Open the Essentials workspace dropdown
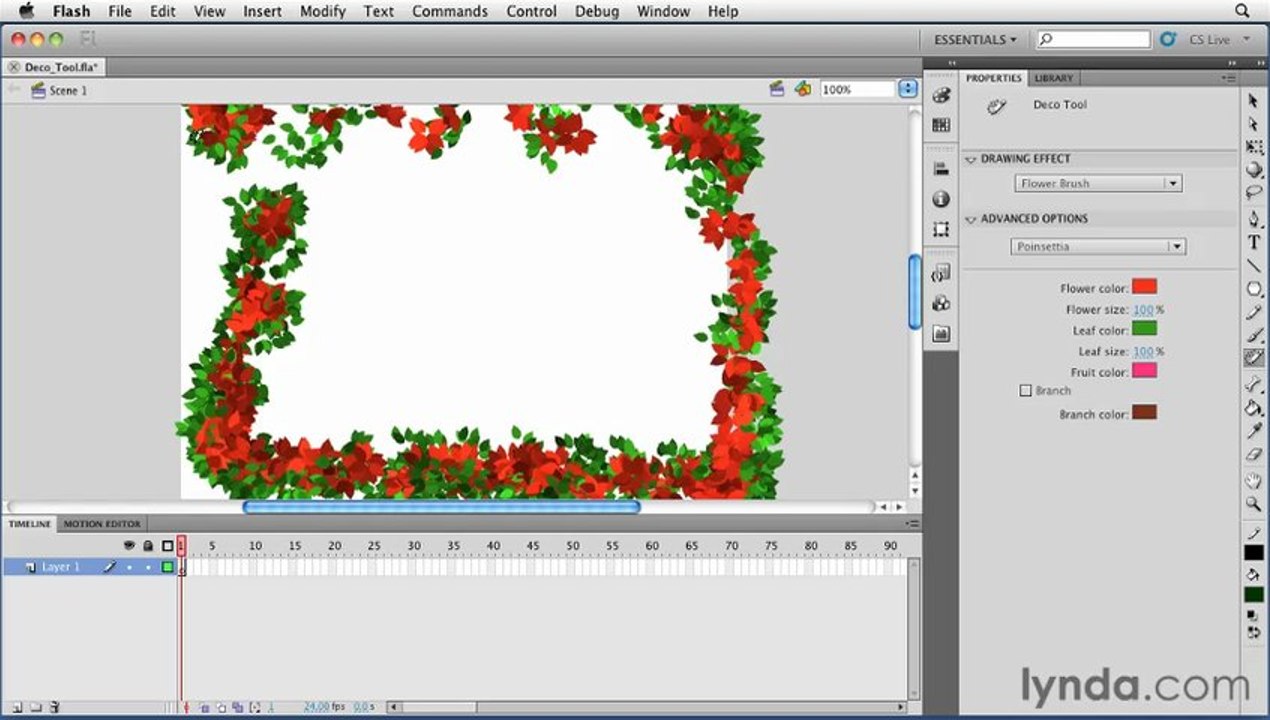This screenshot has width=1270, height=720. [974, 40]
